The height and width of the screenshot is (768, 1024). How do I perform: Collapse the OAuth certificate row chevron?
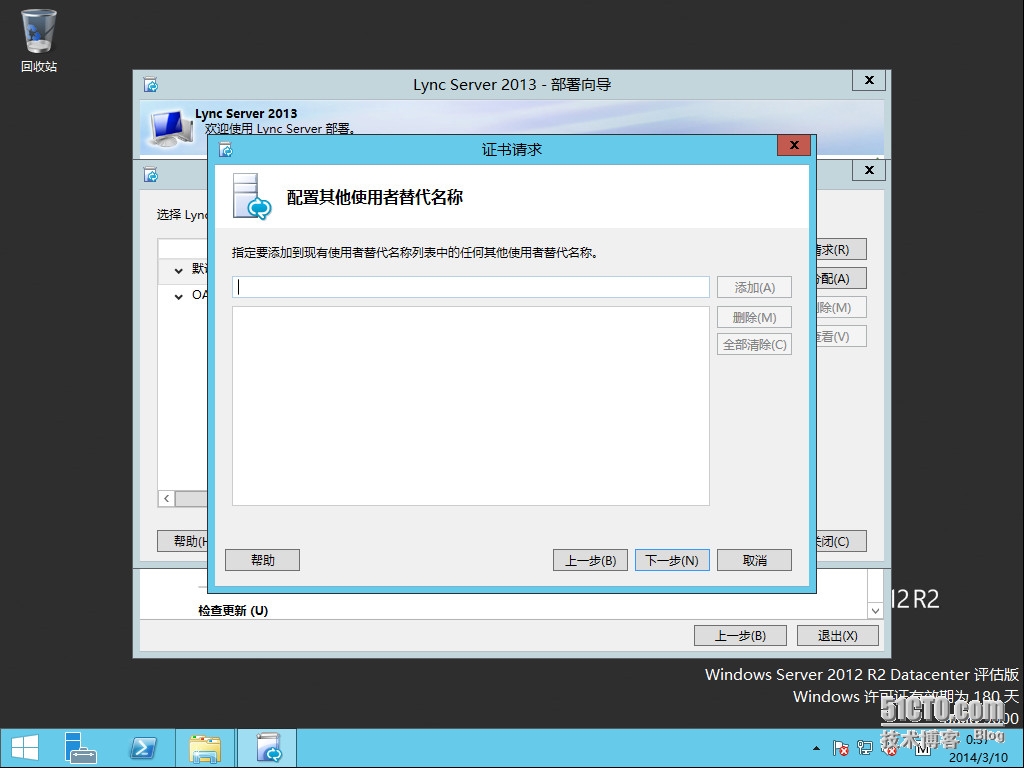pos(178,296)
